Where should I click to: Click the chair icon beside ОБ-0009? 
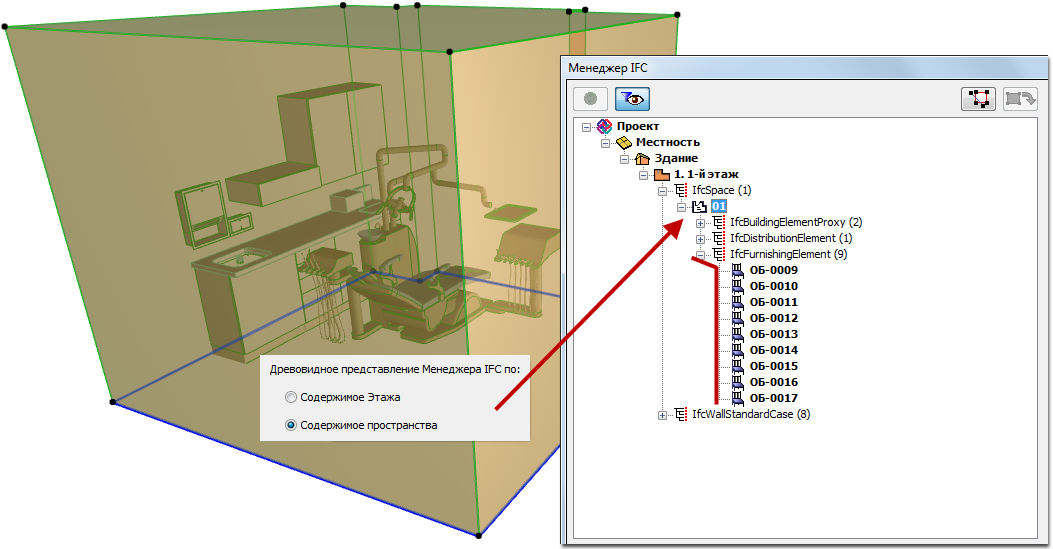pyautogui.click(x=737, y=270)
